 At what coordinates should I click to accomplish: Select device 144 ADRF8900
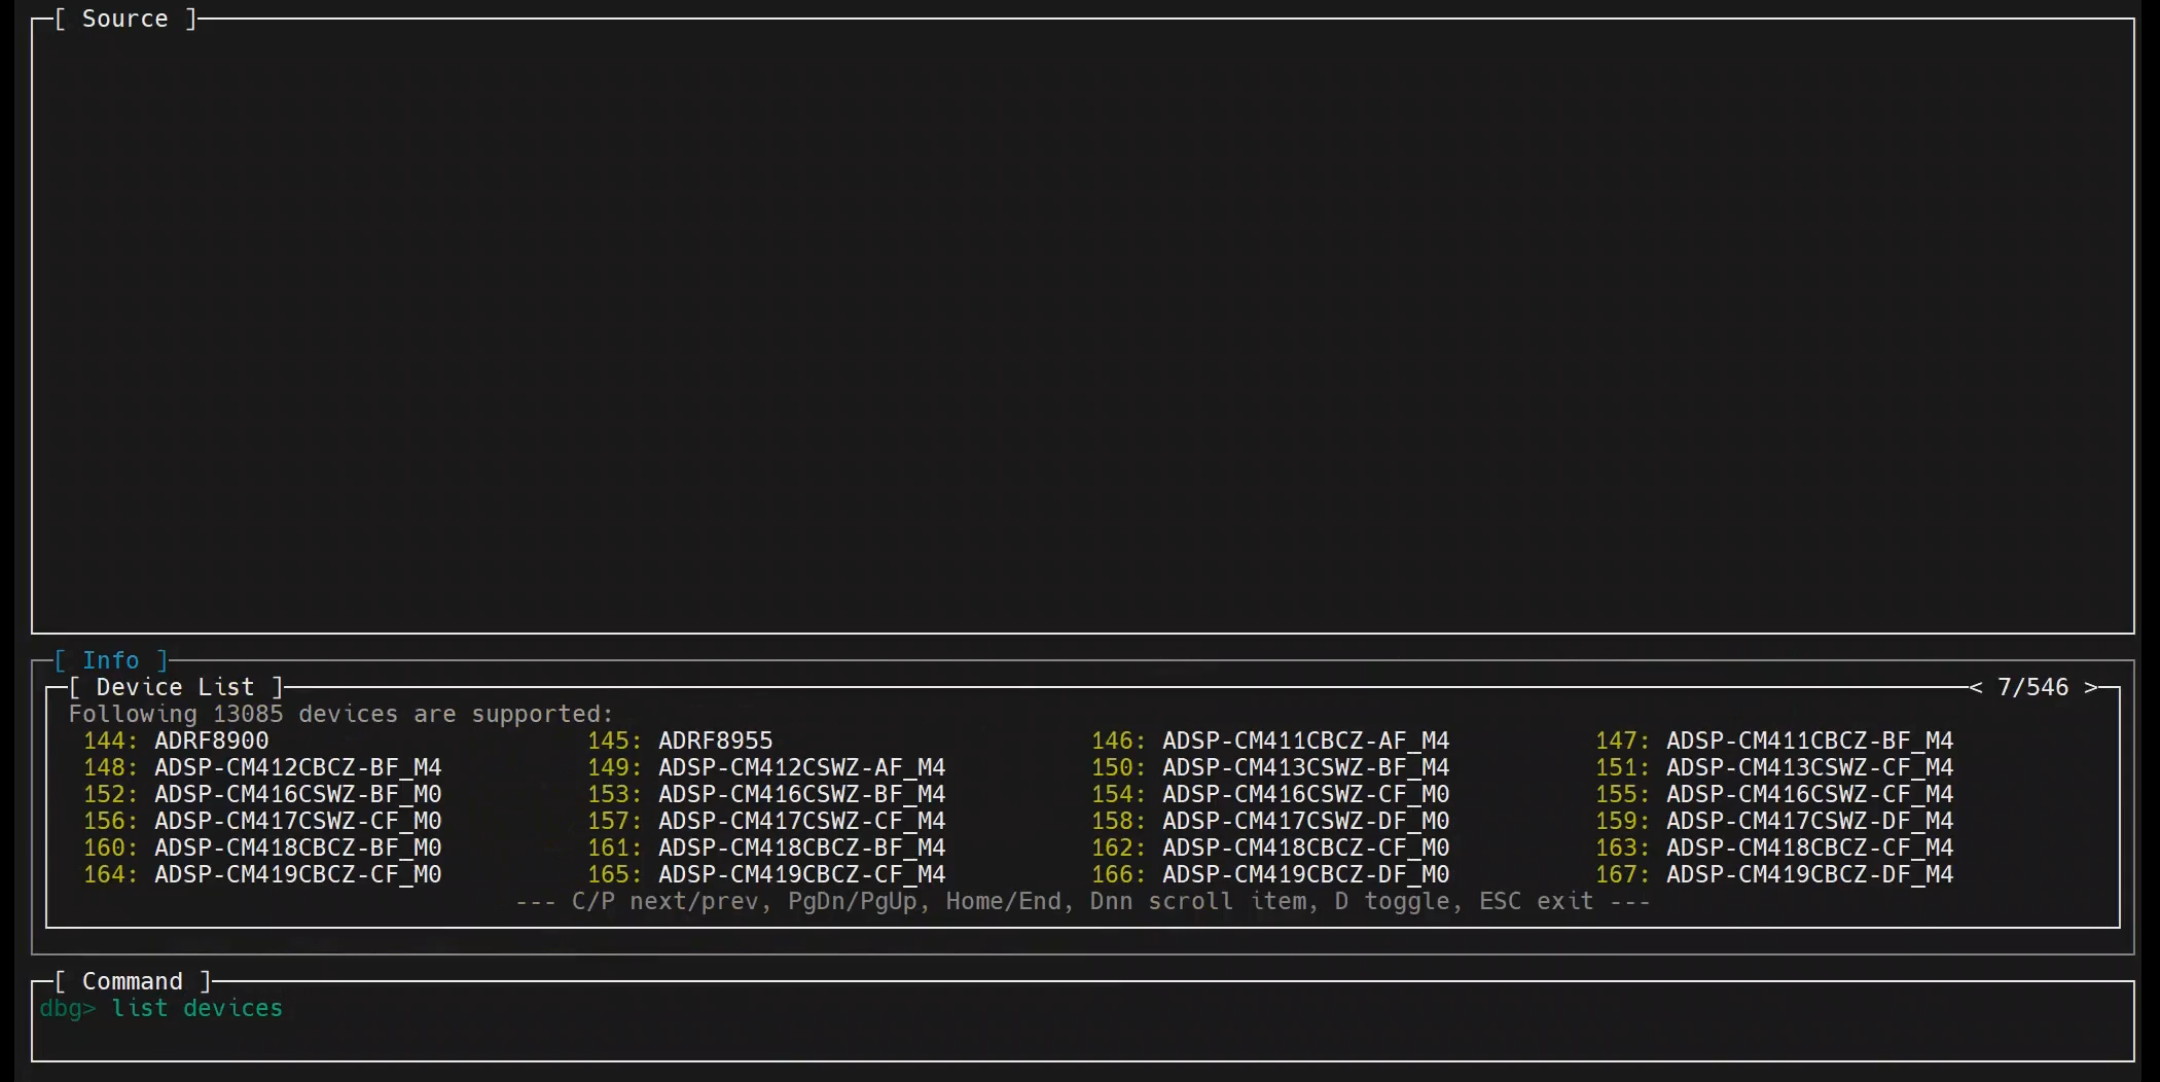pos(211,741)
